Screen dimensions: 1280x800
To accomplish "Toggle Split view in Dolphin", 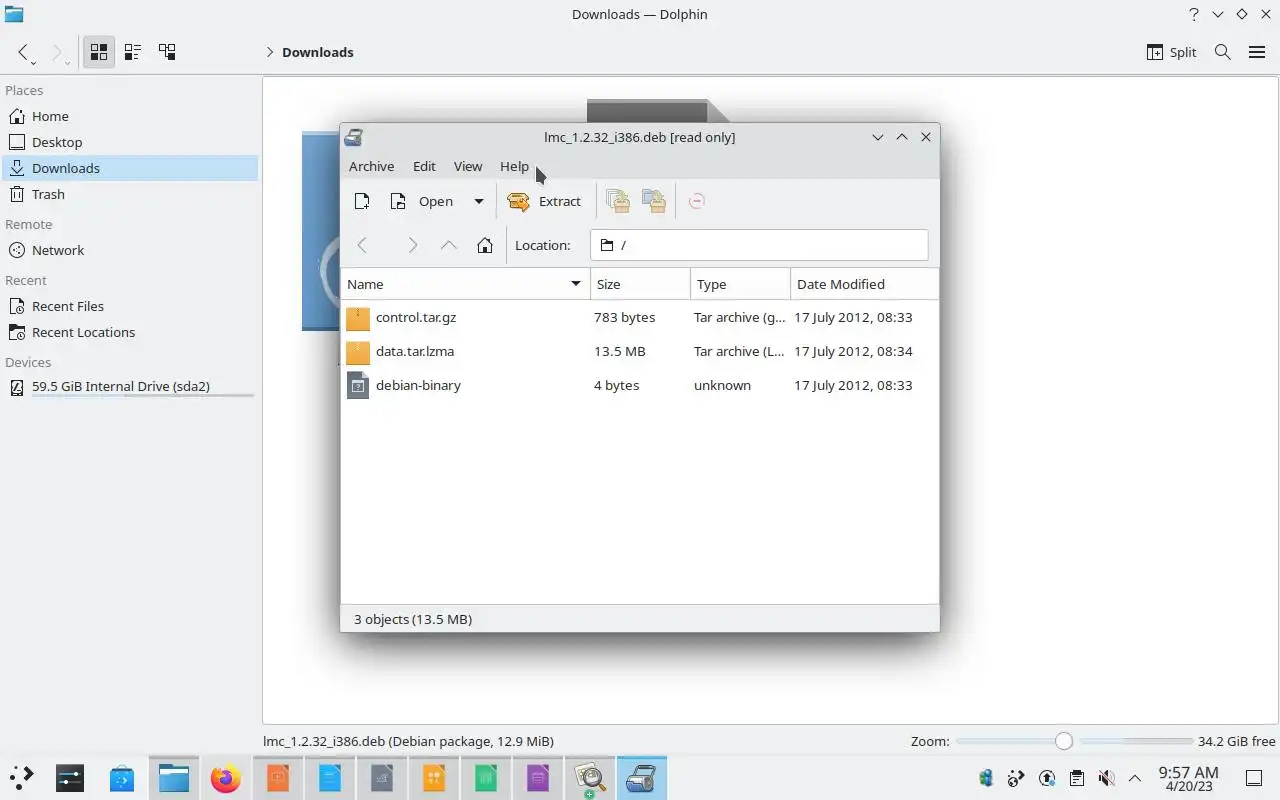I will click(1171, 52).
